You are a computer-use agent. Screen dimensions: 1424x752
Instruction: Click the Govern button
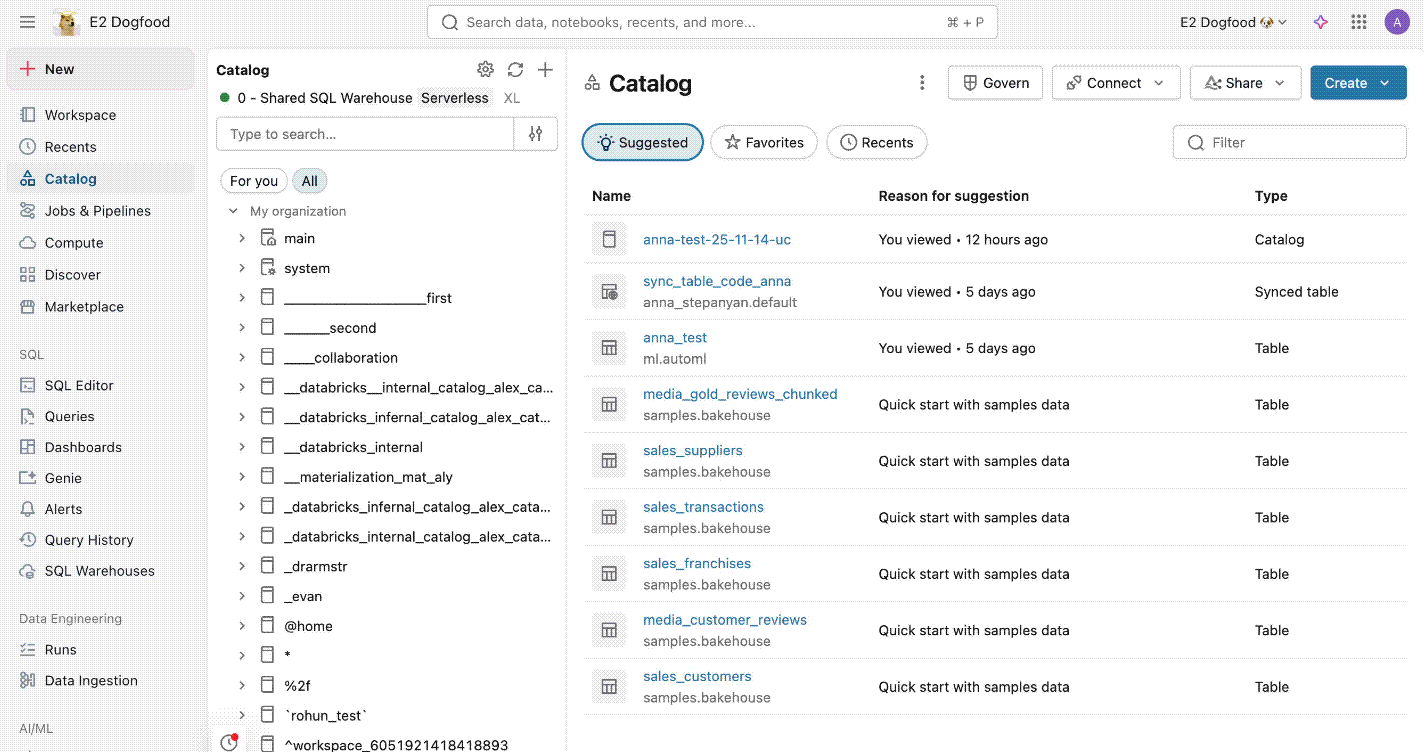click(995, 83)
